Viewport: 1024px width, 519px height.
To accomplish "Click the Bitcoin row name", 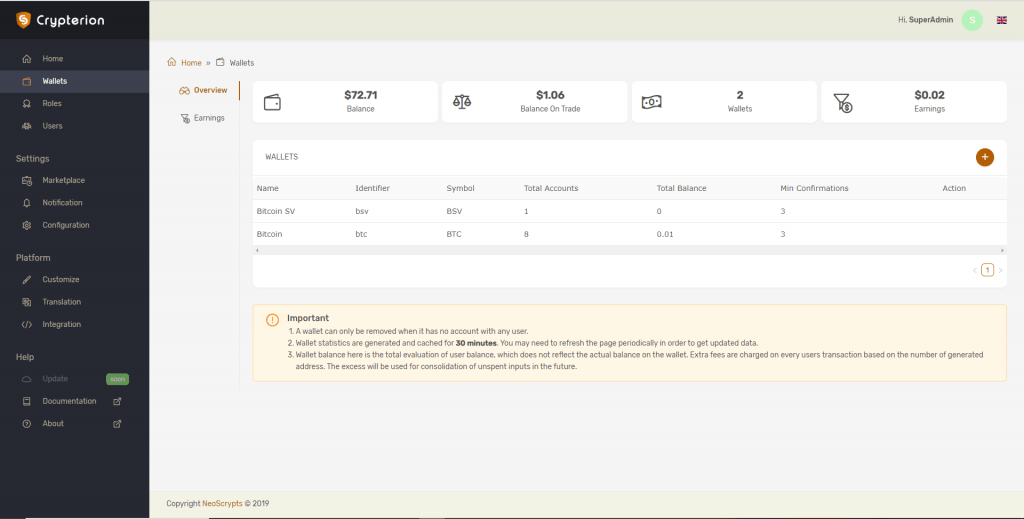I will 269,234.
